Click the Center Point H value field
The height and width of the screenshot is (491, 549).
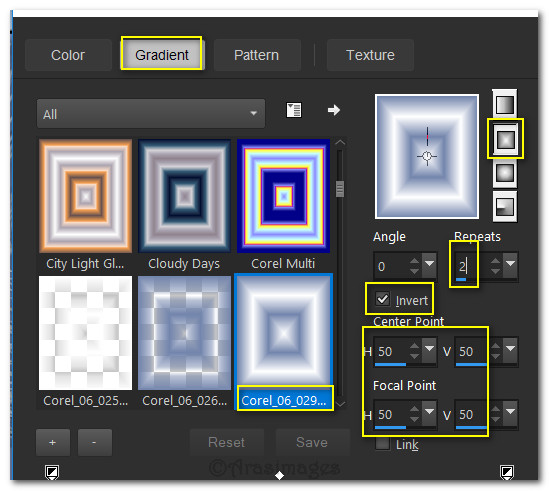(390, 351)
